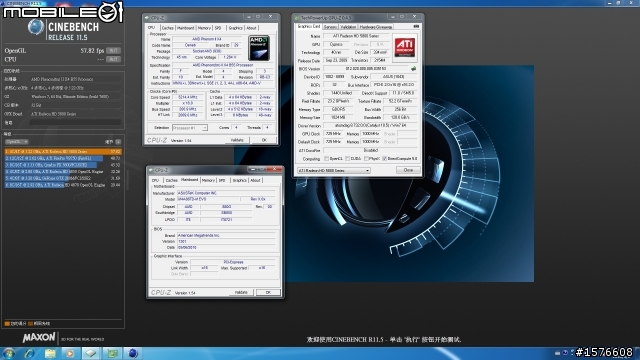The image size is (640, 360).
Task: Click the GPU-Z title bar icon
Action: click(297, 18)
